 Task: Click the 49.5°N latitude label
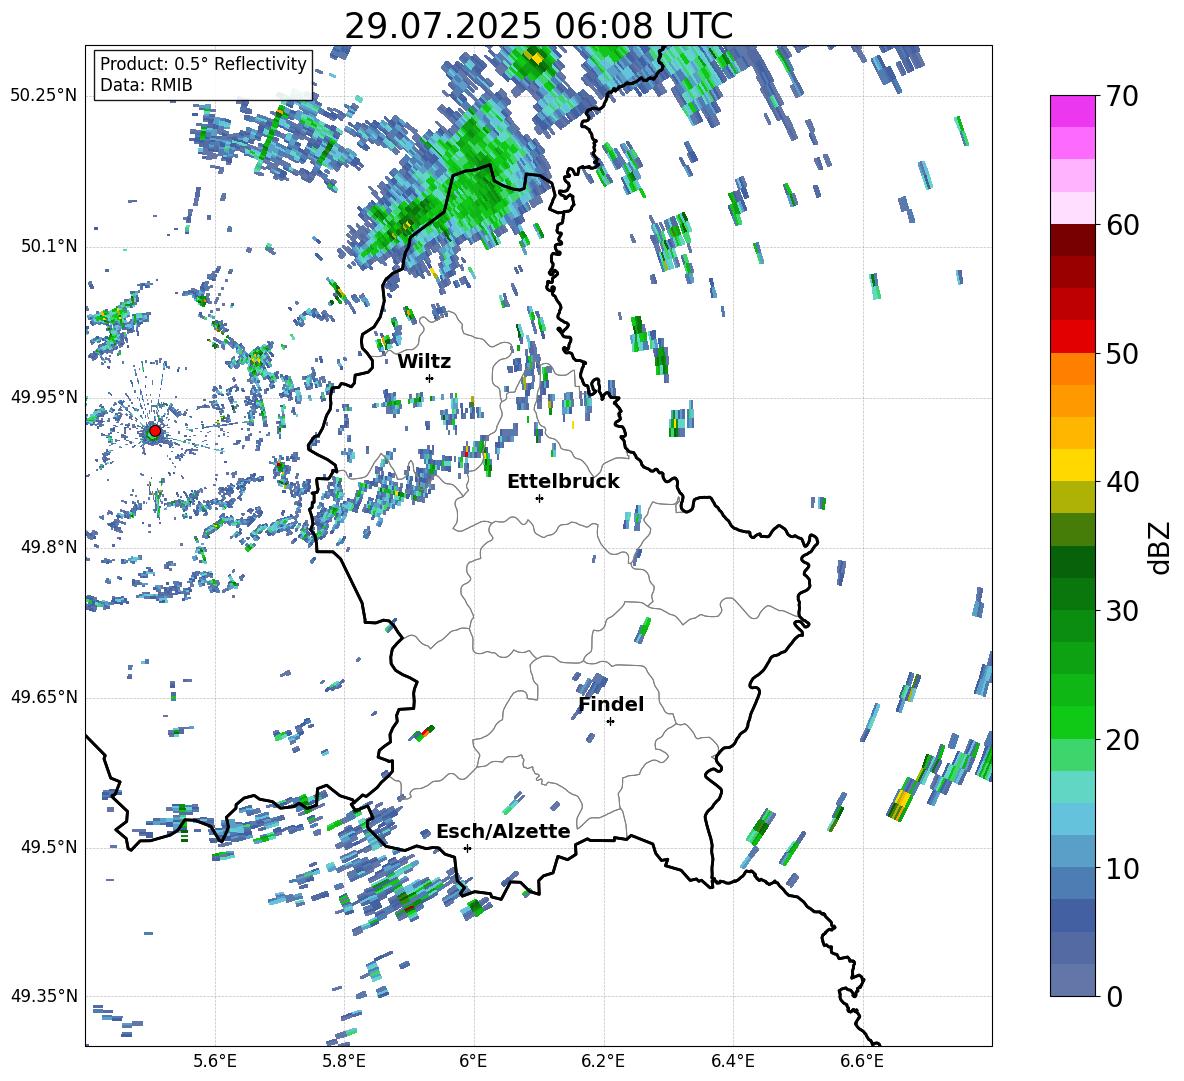(x=48, y=847)
